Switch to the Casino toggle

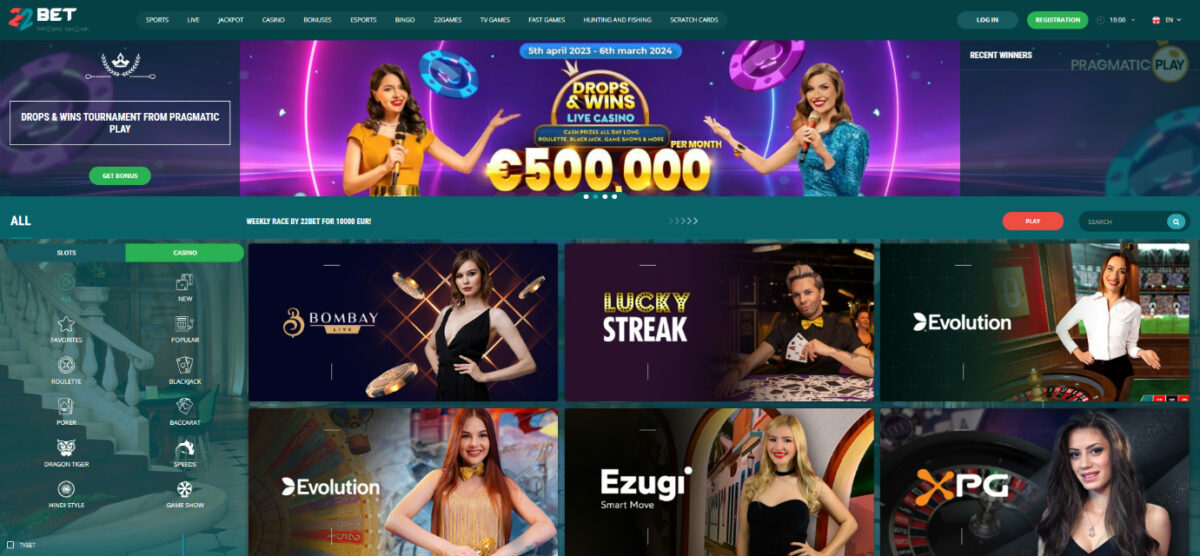tap(185, 253)
